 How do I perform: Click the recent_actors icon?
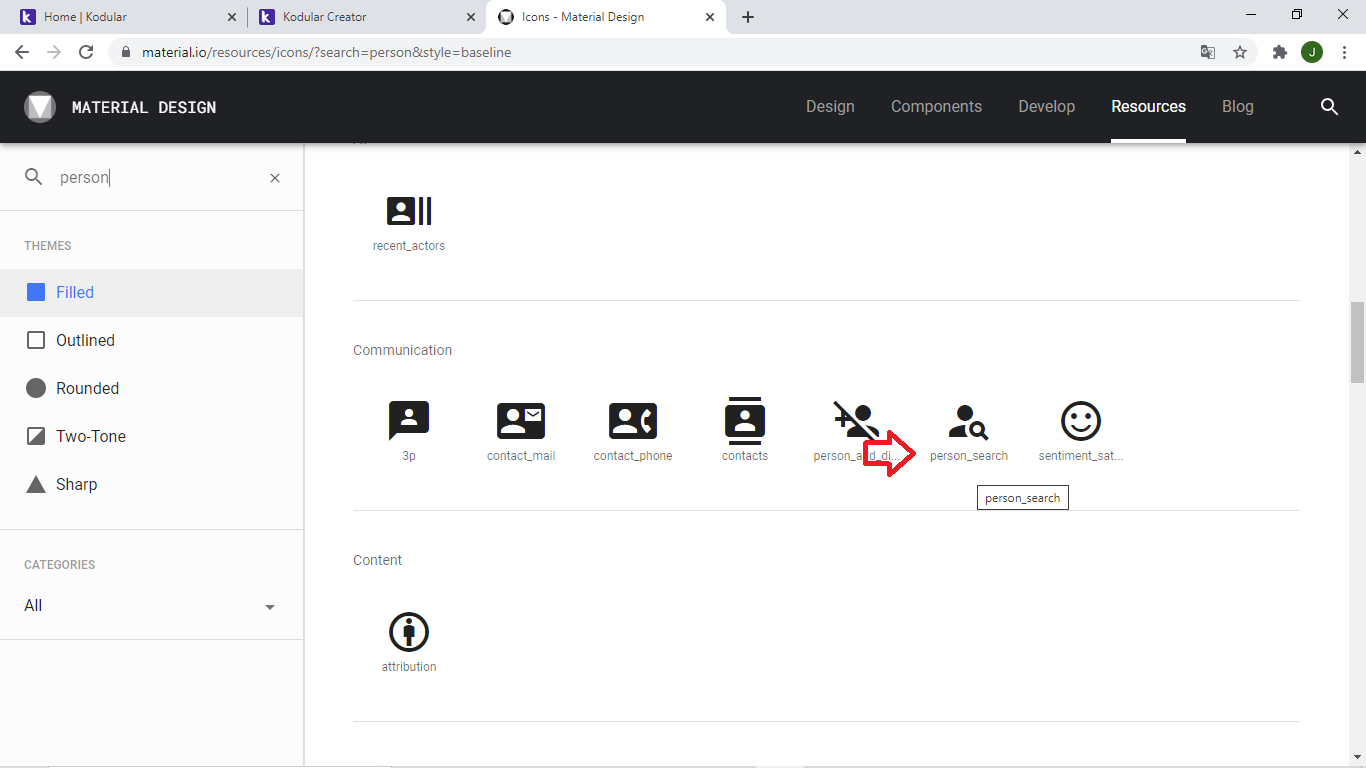pyautogui.click(x=409, y=211)
